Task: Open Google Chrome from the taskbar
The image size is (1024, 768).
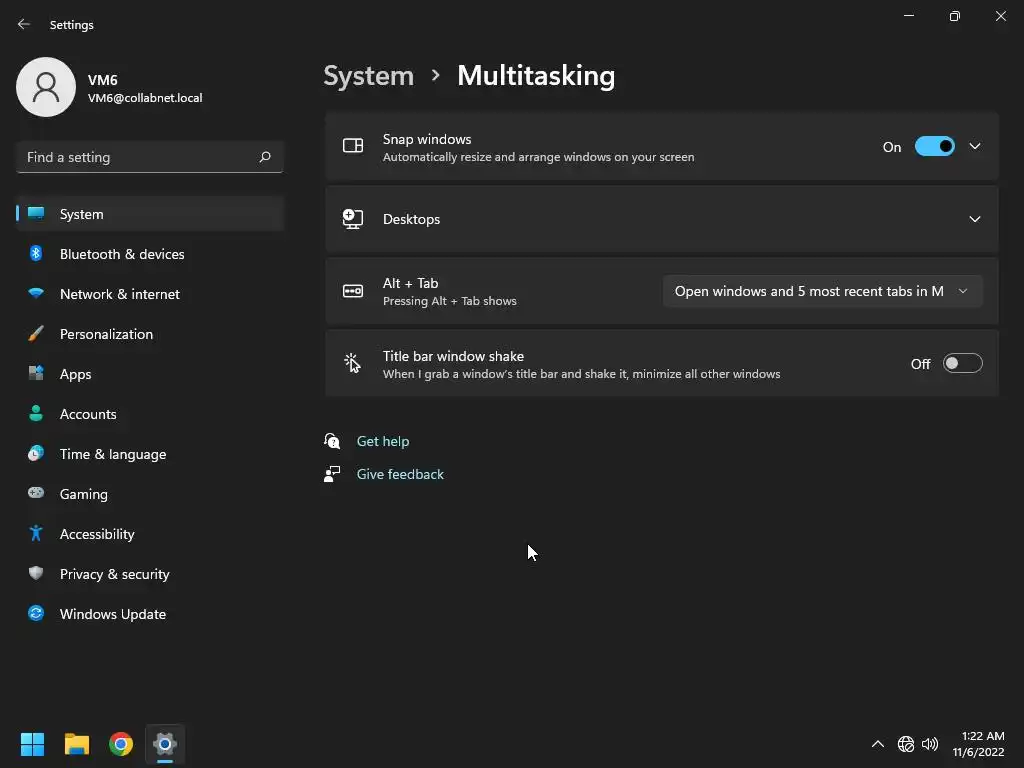Action: (121, 744)
